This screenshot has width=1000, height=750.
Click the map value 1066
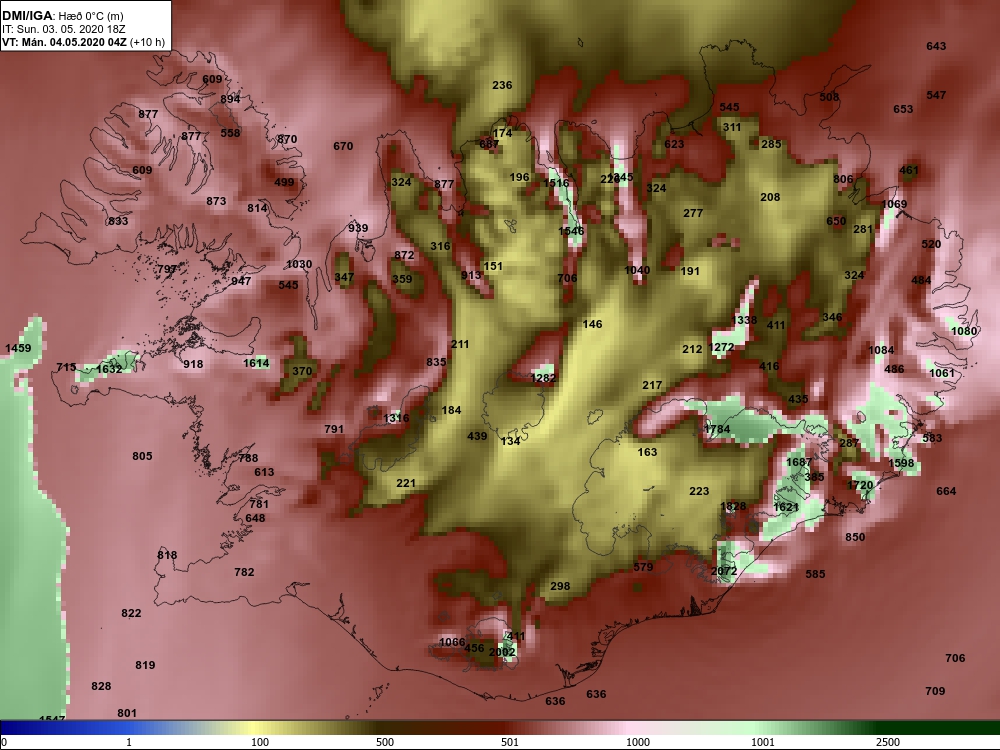tap(452, 642)
